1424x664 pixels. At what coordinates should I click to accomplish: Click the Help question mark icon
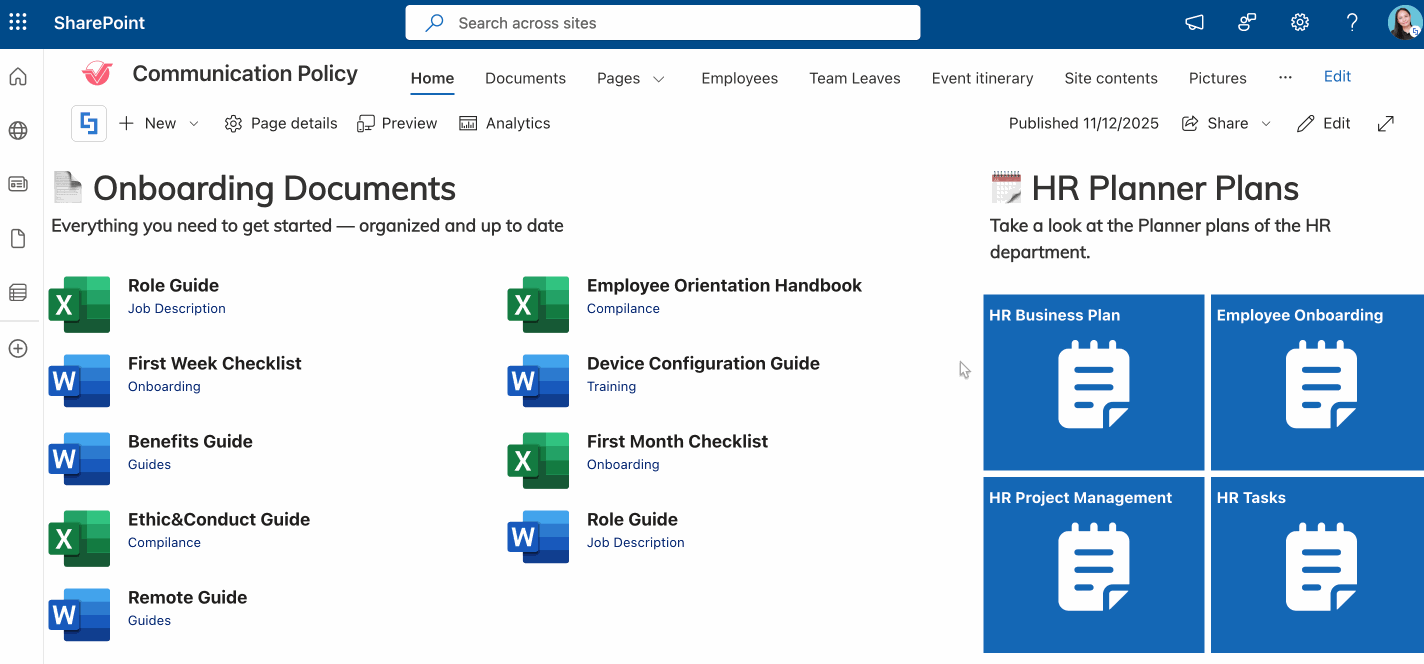tap(1352, 22)
